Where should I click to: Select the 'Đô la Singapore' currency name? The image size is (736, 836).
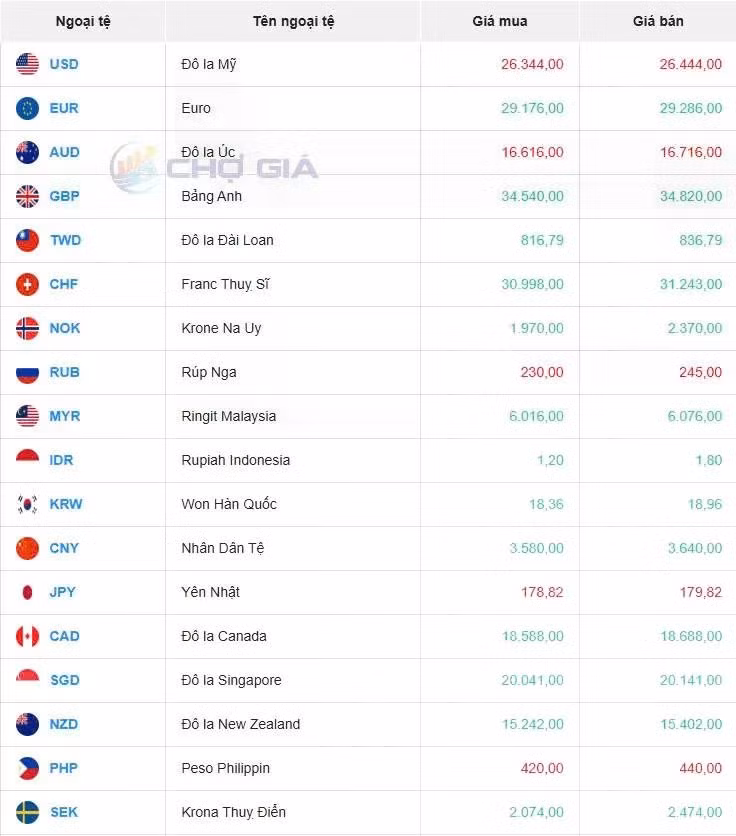pyautogui.click(x=231, y=680)
